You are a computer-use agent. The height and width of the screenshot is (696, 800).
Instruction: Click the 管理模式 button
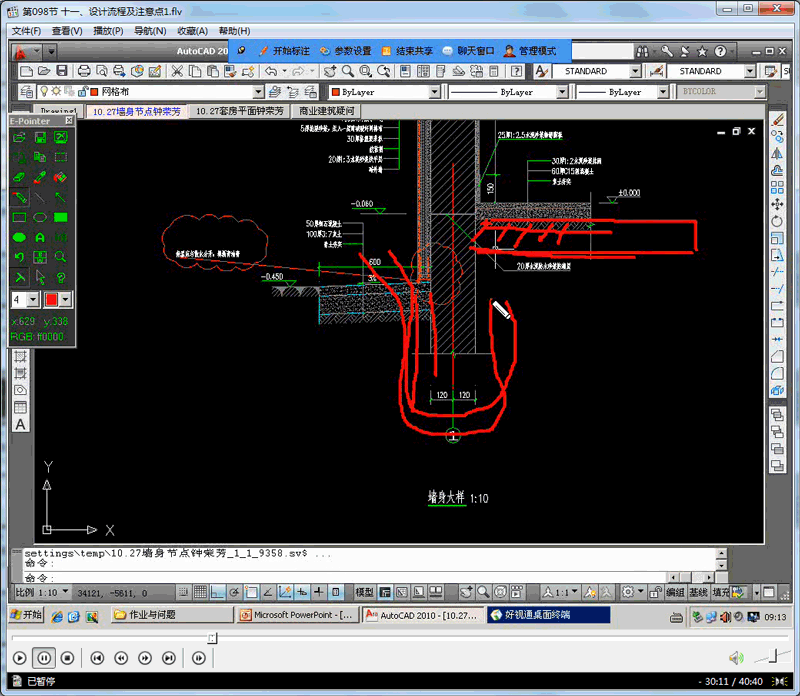tap(530, 51)
